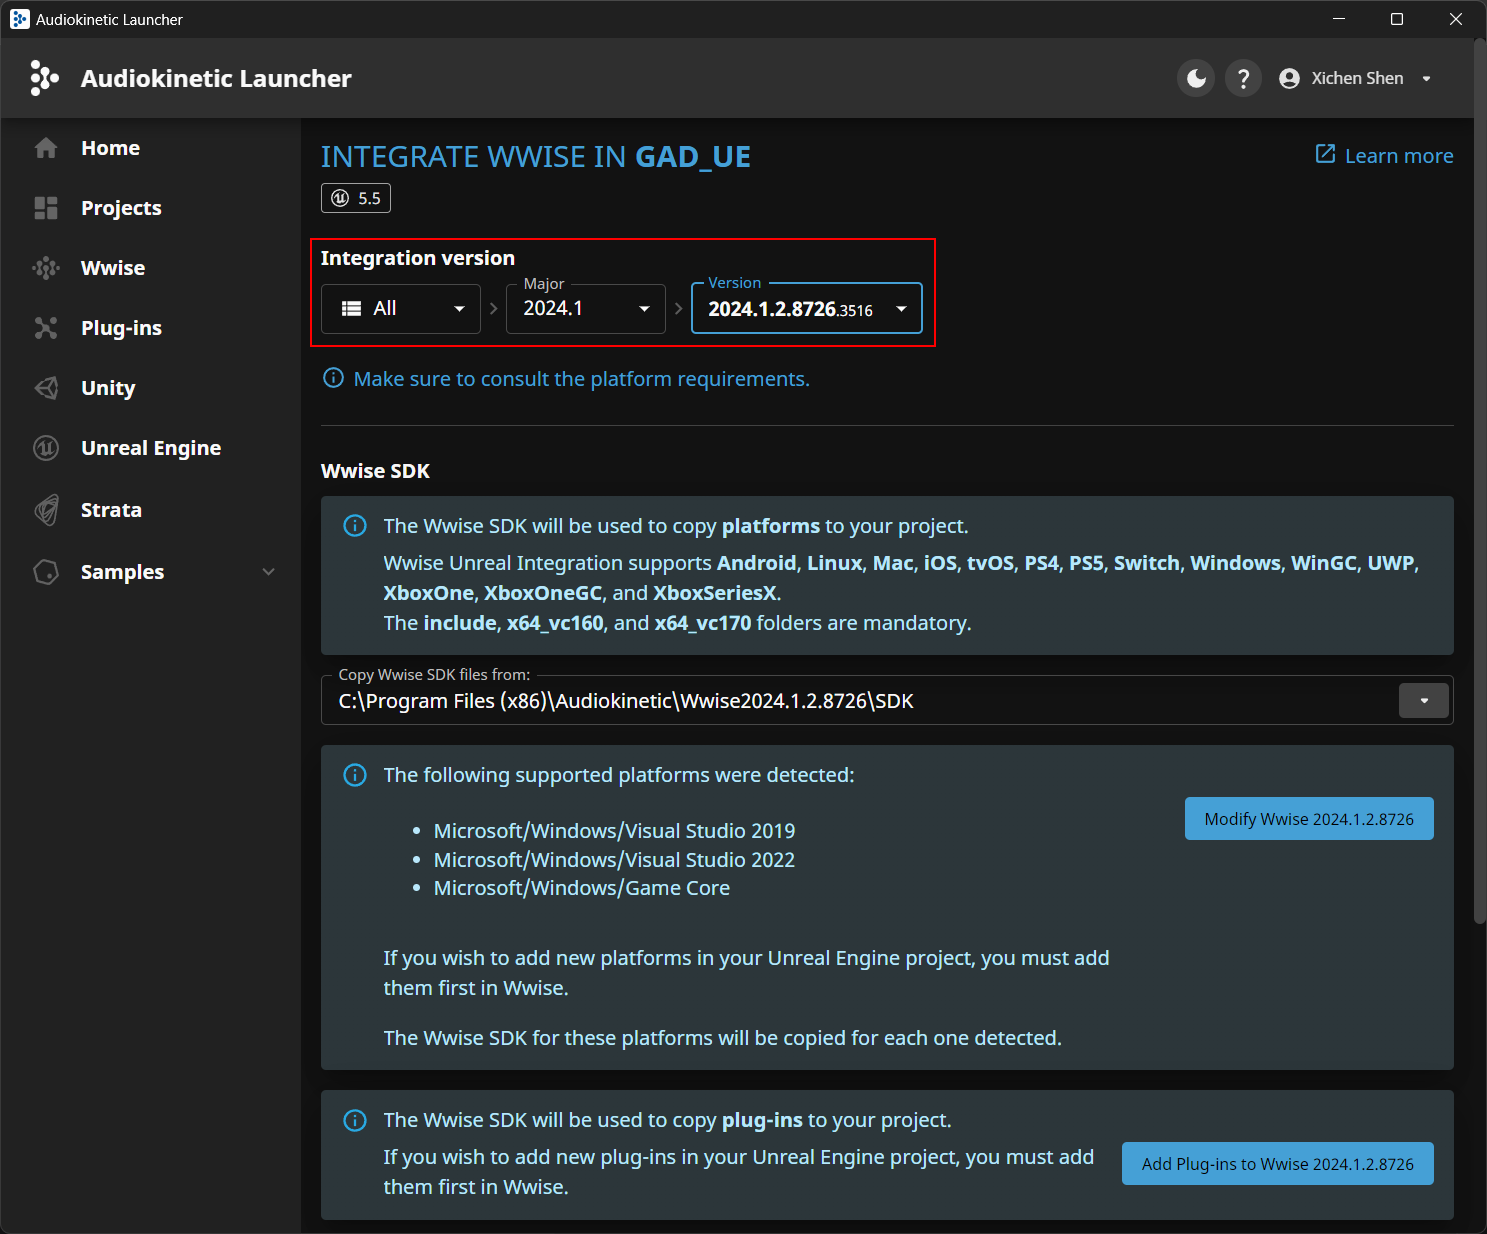Open the Unreal Engine page

coord(151,448)
